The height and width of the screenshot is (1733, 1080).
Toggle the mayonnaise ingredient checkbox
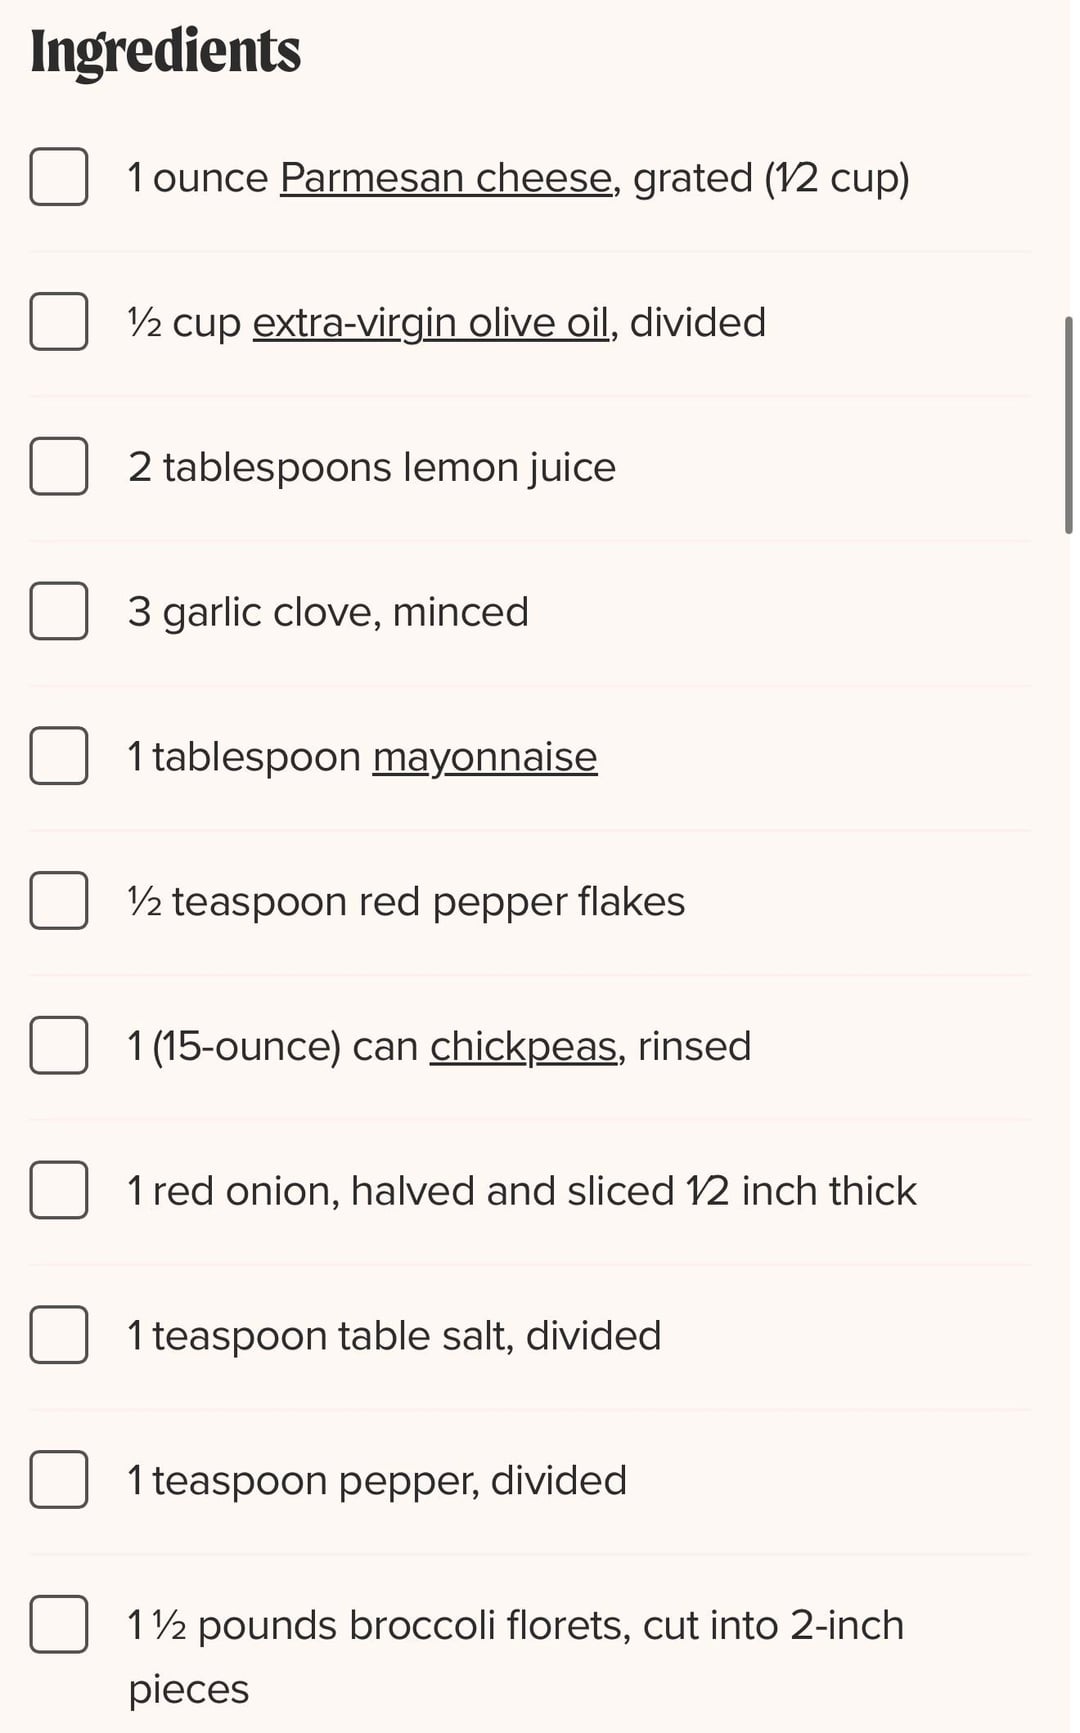tap(59, 756)
